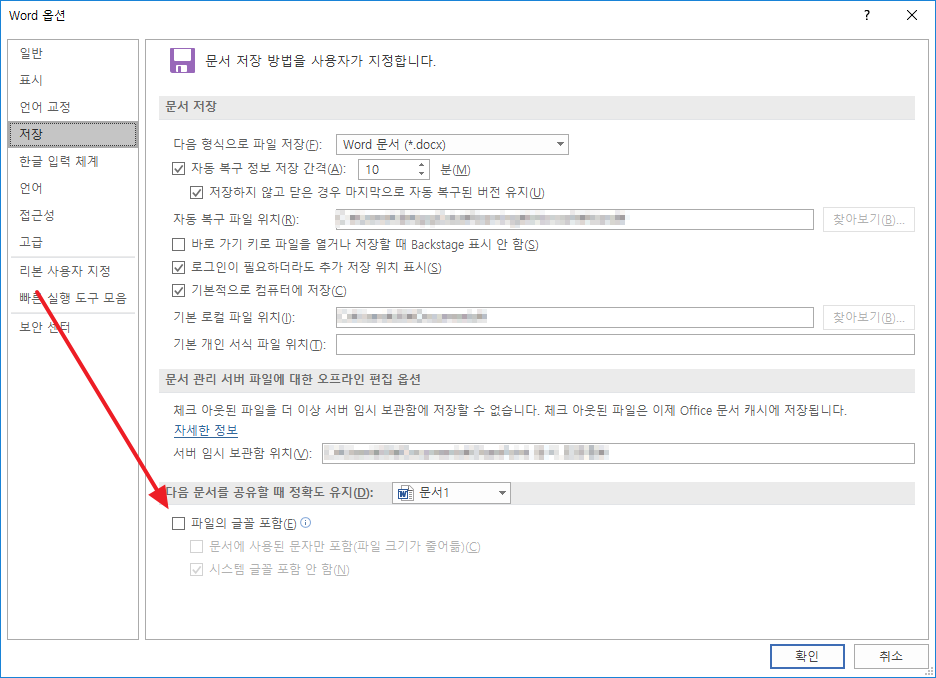Open the 고급 category

pos(31,242)
